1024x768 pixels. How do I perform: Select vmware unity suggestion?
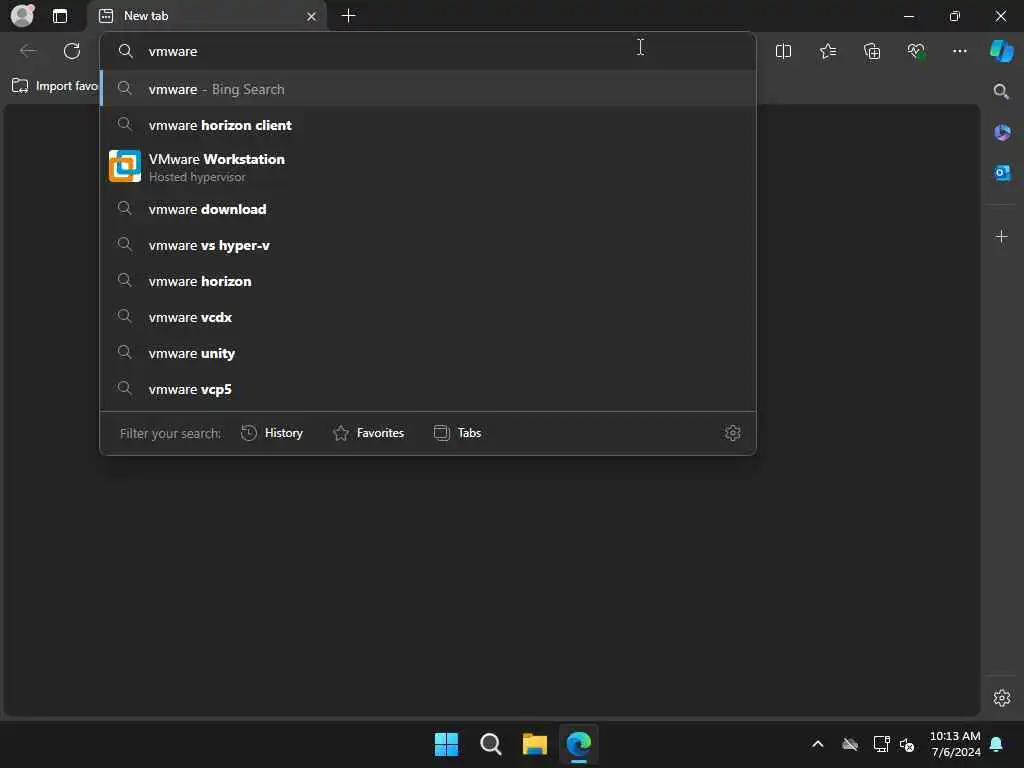pos(428,353)
